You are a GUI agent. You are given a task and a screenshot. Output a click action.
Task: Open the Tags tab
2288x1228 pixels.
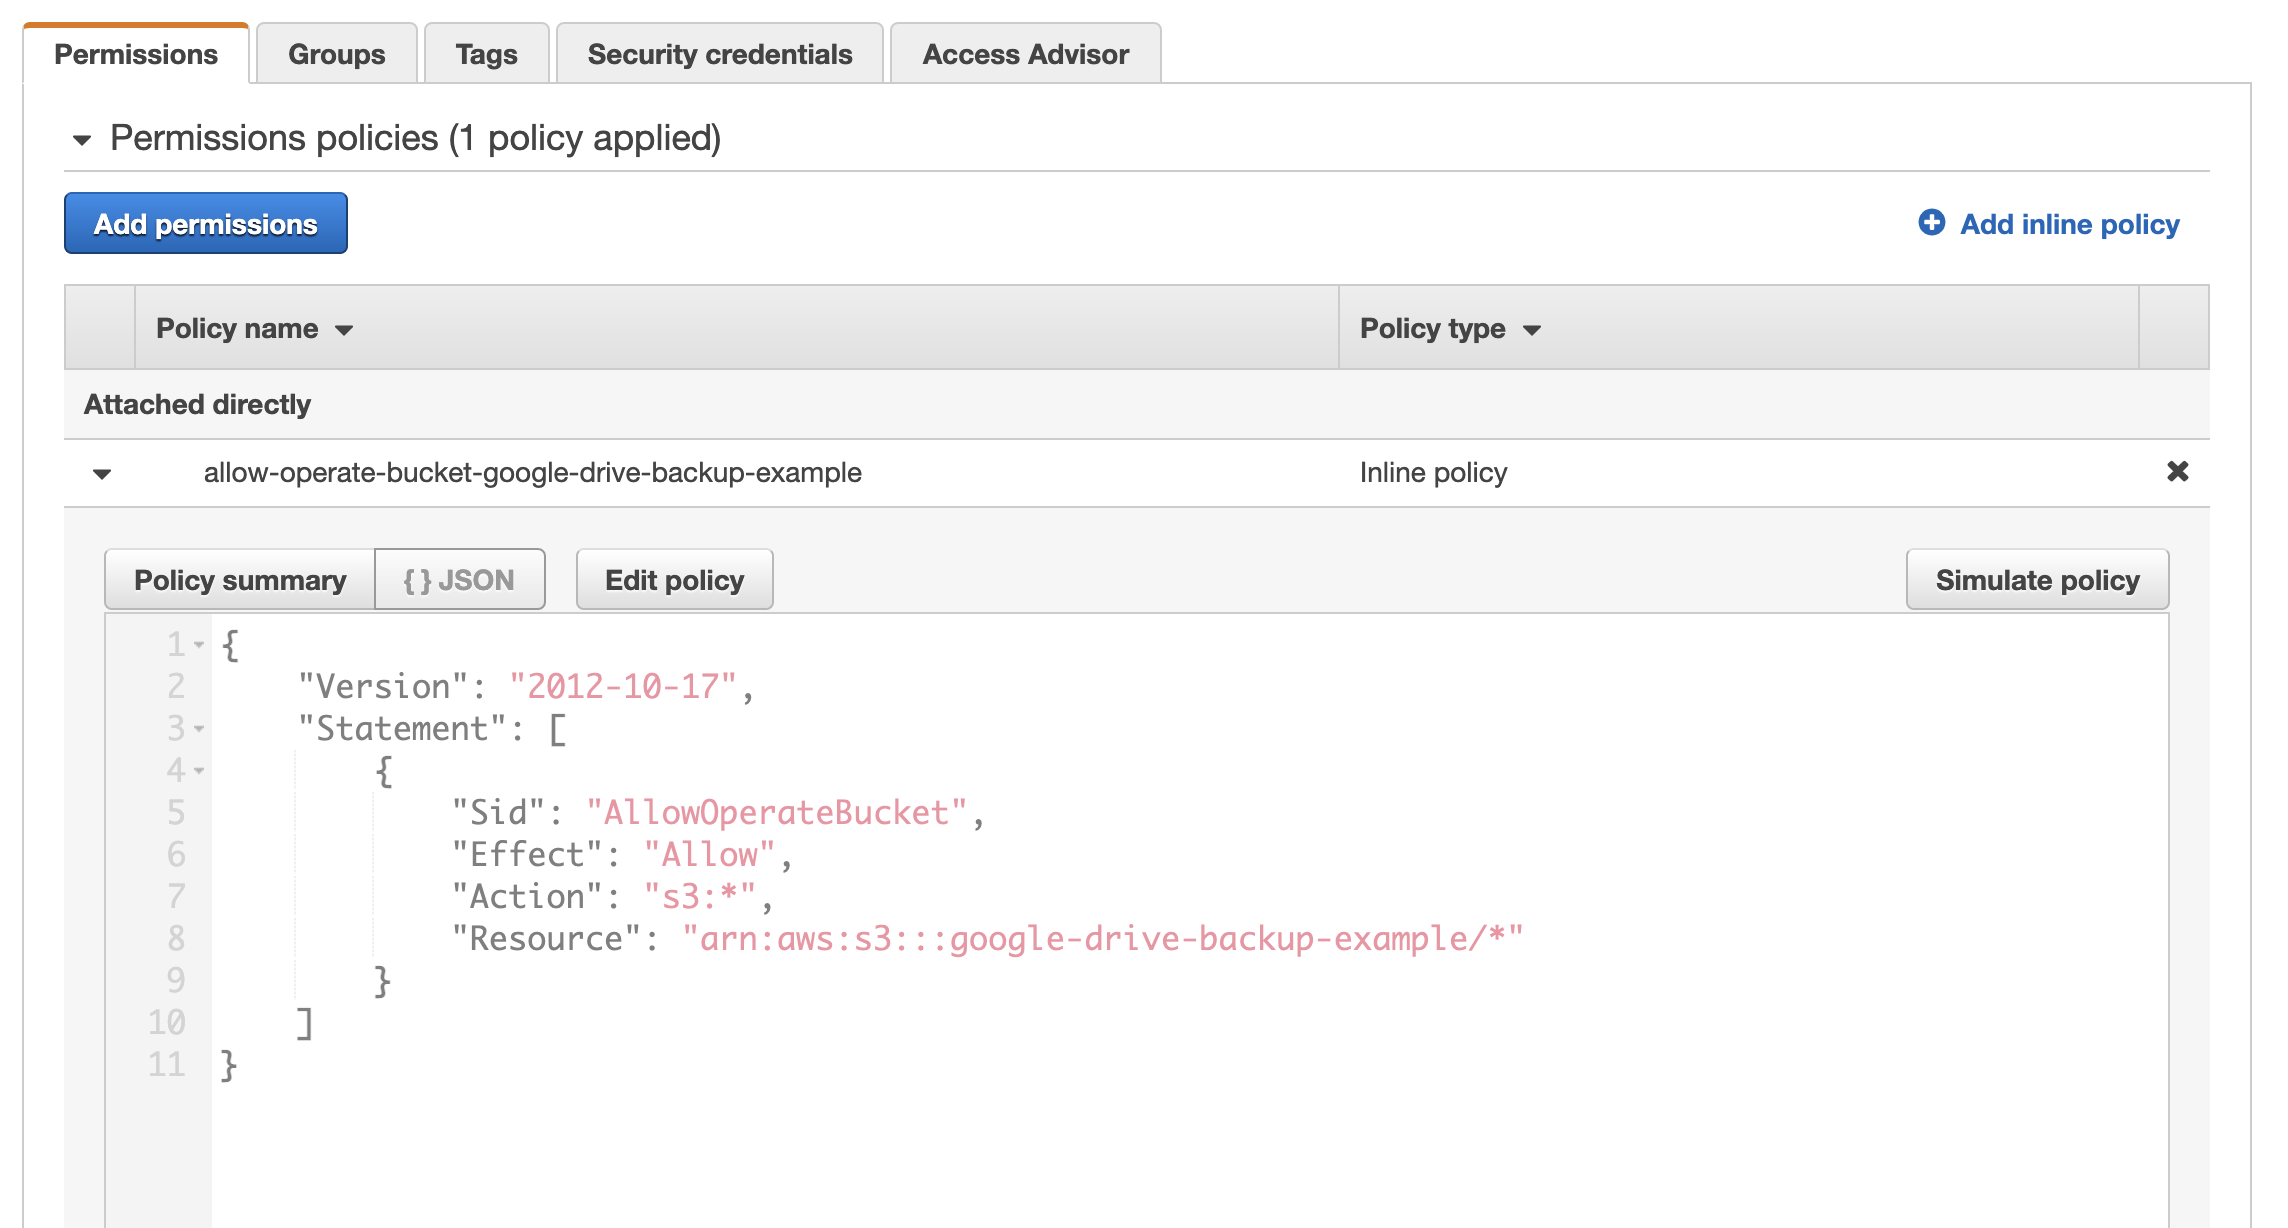tap(486, 54)
